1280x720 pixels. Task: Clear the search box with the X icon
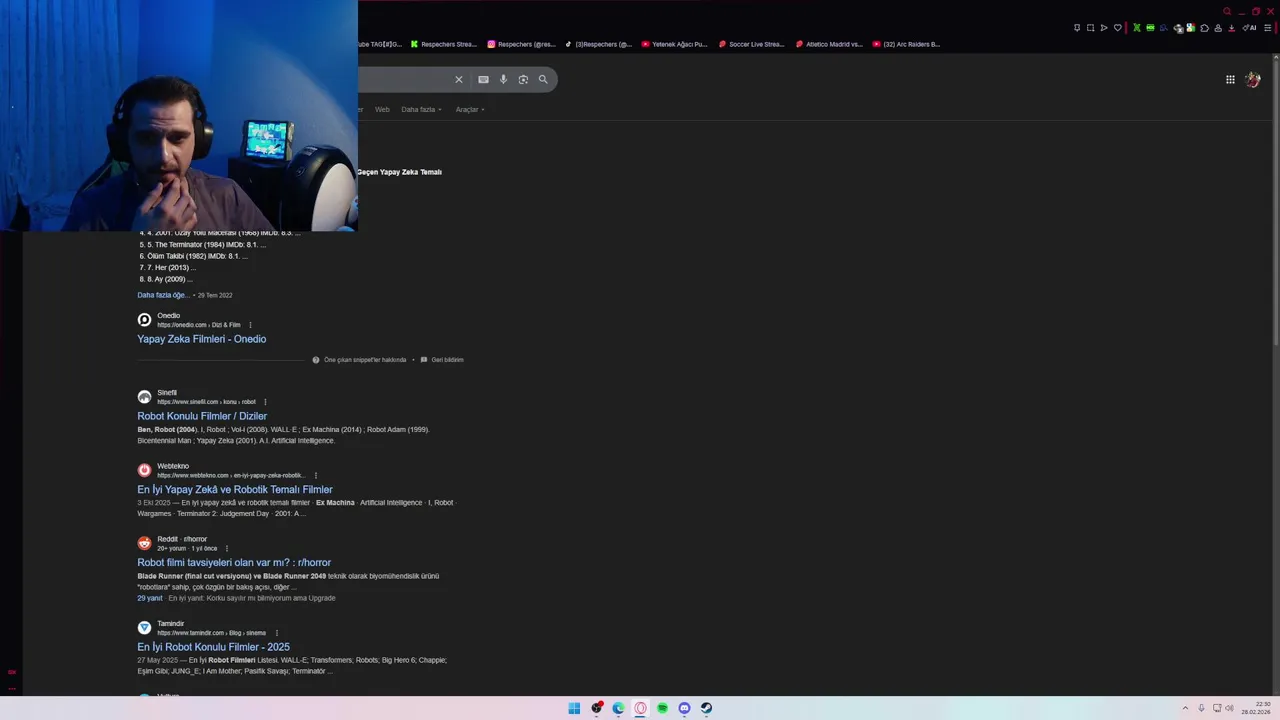tap(459, 79)
